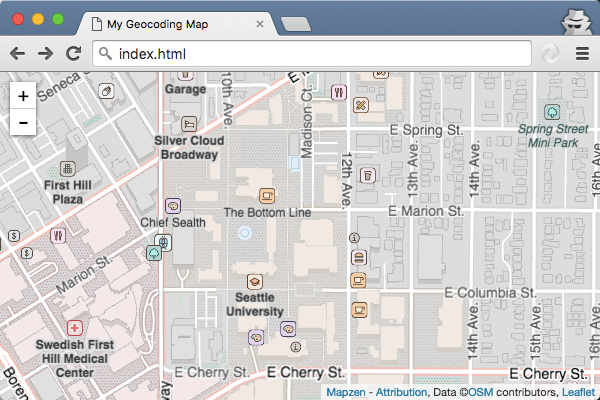The width and height of the screenshot is (600, 400).
Task: Click The Bottom Line cafe cup icon
Action: click(x=267, y=196)
